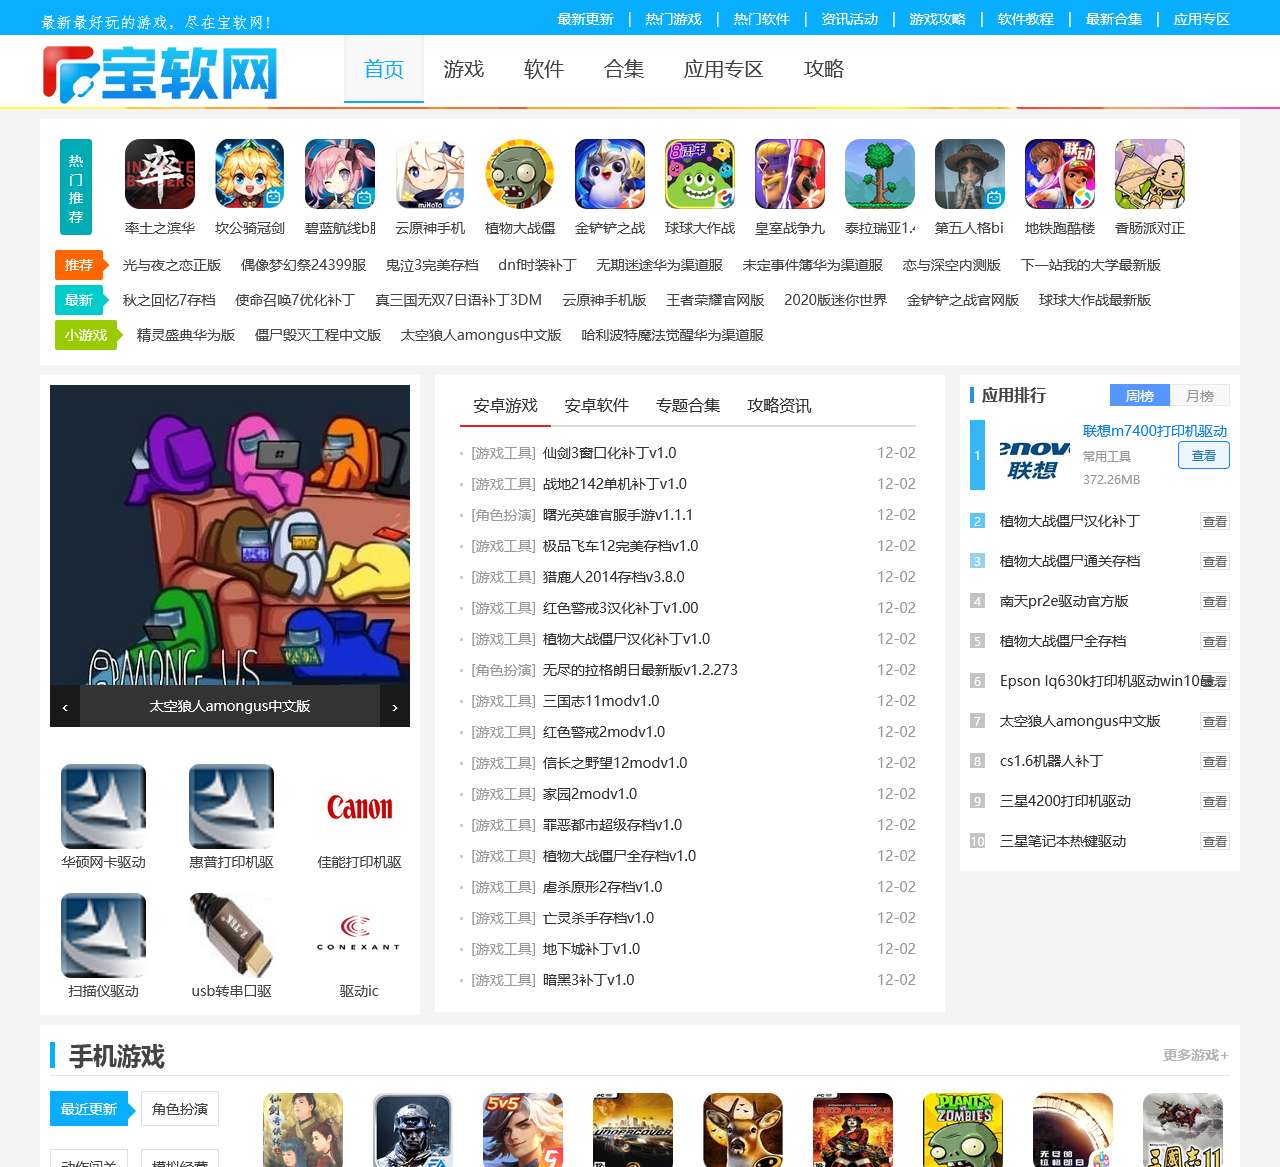Select the 攻略资讯 tab
This screenshot has height=1167, width=1280.
pyautogui.click(x=779, y=405)
